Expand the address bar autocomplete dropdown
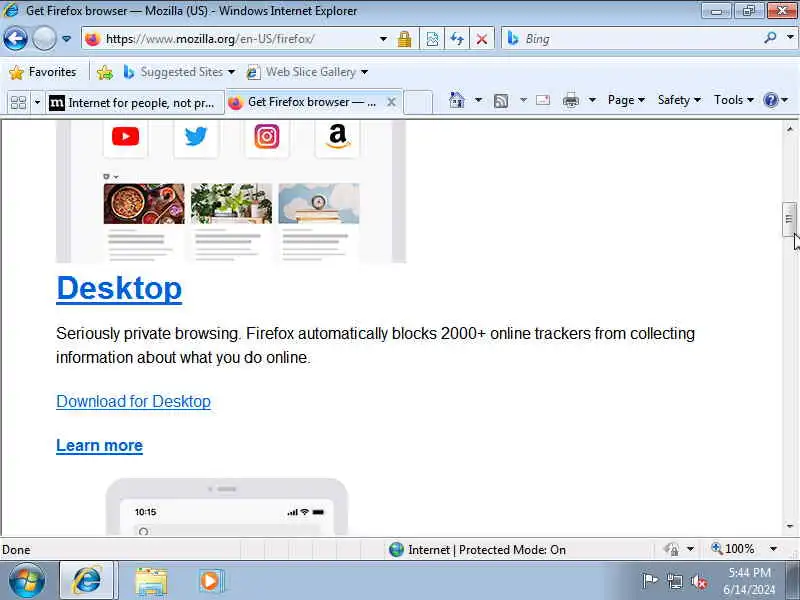This screenshot has width=800, height=600. point(383,39)
